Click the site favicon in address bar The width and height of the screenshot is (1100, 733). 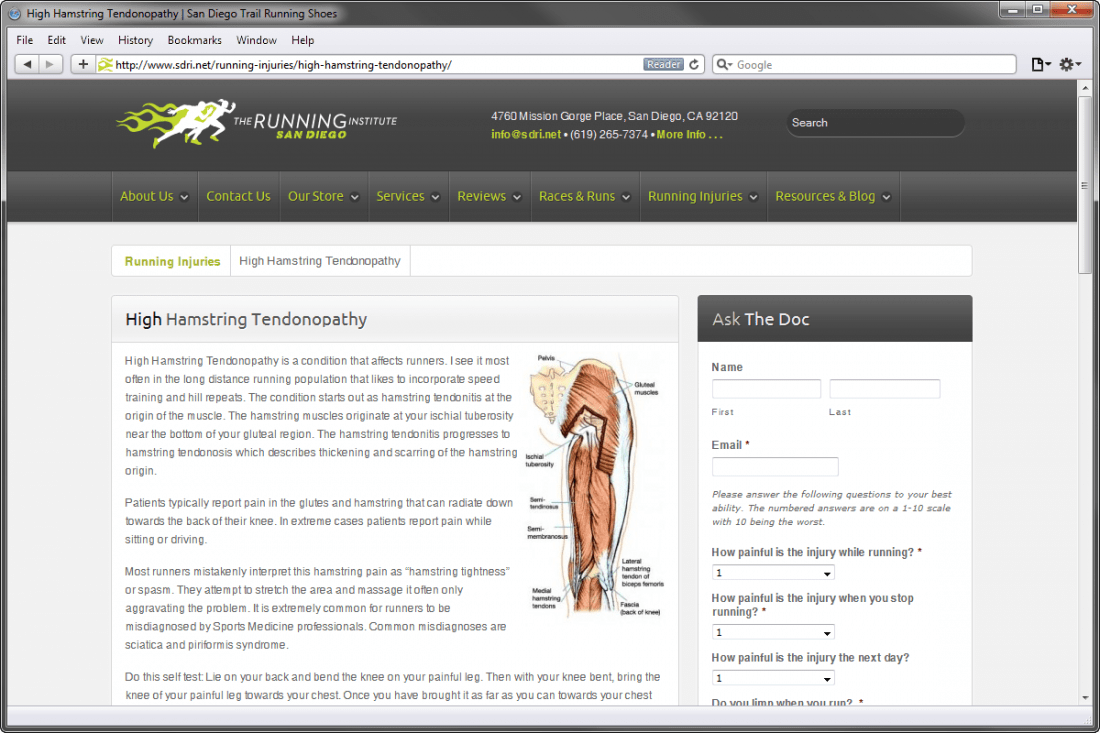[105, 65]
